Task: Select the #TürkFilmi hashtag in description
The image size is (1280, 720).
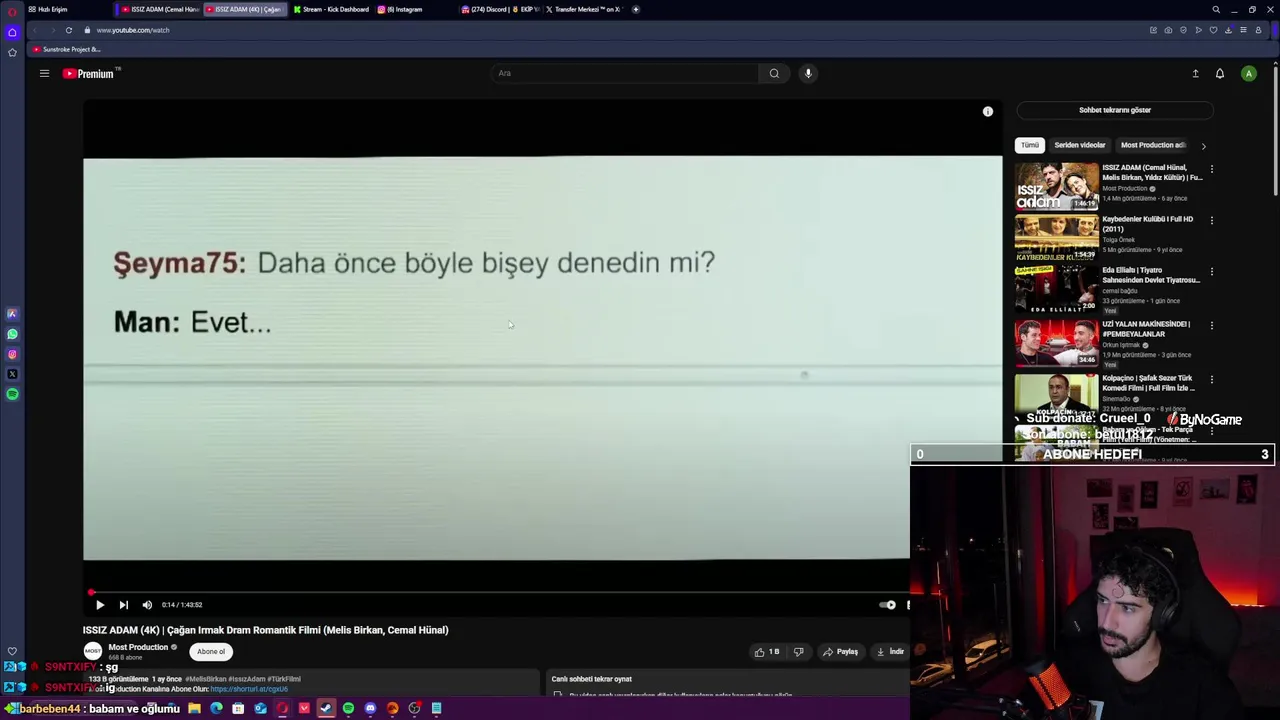Action: pyautogui.click(x=286, y=679)
